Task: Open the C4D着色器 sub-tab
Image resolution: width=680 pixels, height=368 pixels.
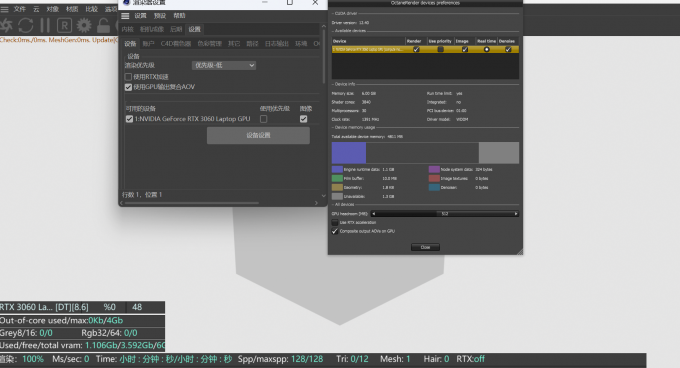Action: click(176, 44)
